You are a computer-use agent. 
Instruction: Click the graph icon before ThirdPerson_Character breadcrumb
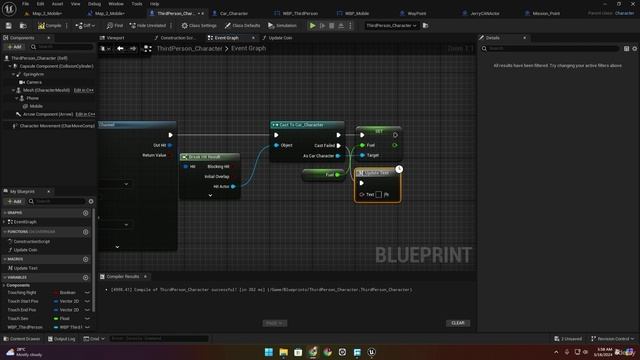148,49
